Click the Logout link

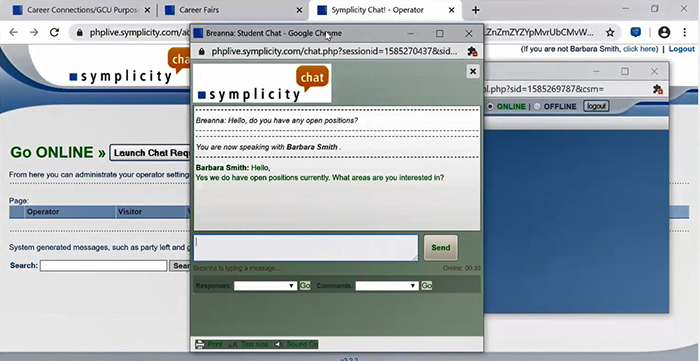coord(681,49)
